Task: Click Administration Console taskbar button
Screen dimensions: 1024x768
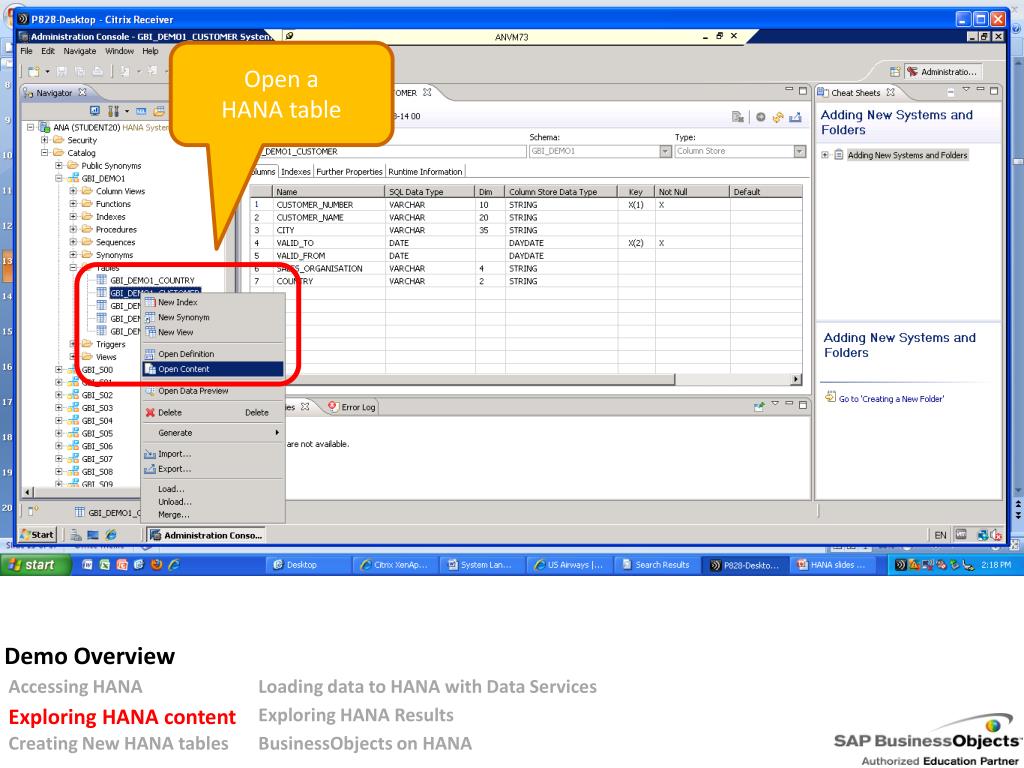Action: (x=206, y=535)
